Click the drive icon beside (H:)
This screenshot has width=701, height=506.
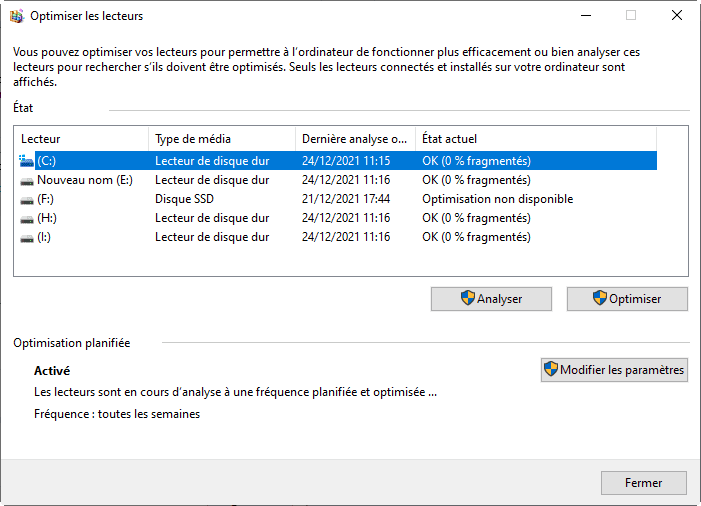click(x=27, y=219)
